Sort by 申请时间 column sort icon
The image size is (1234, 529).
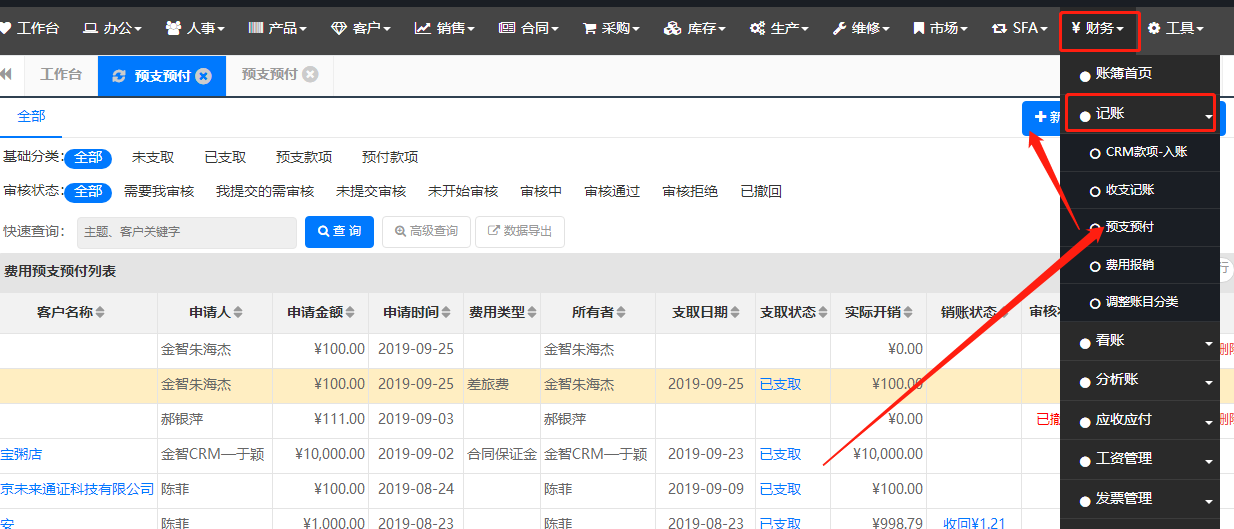tap(447, 312)
